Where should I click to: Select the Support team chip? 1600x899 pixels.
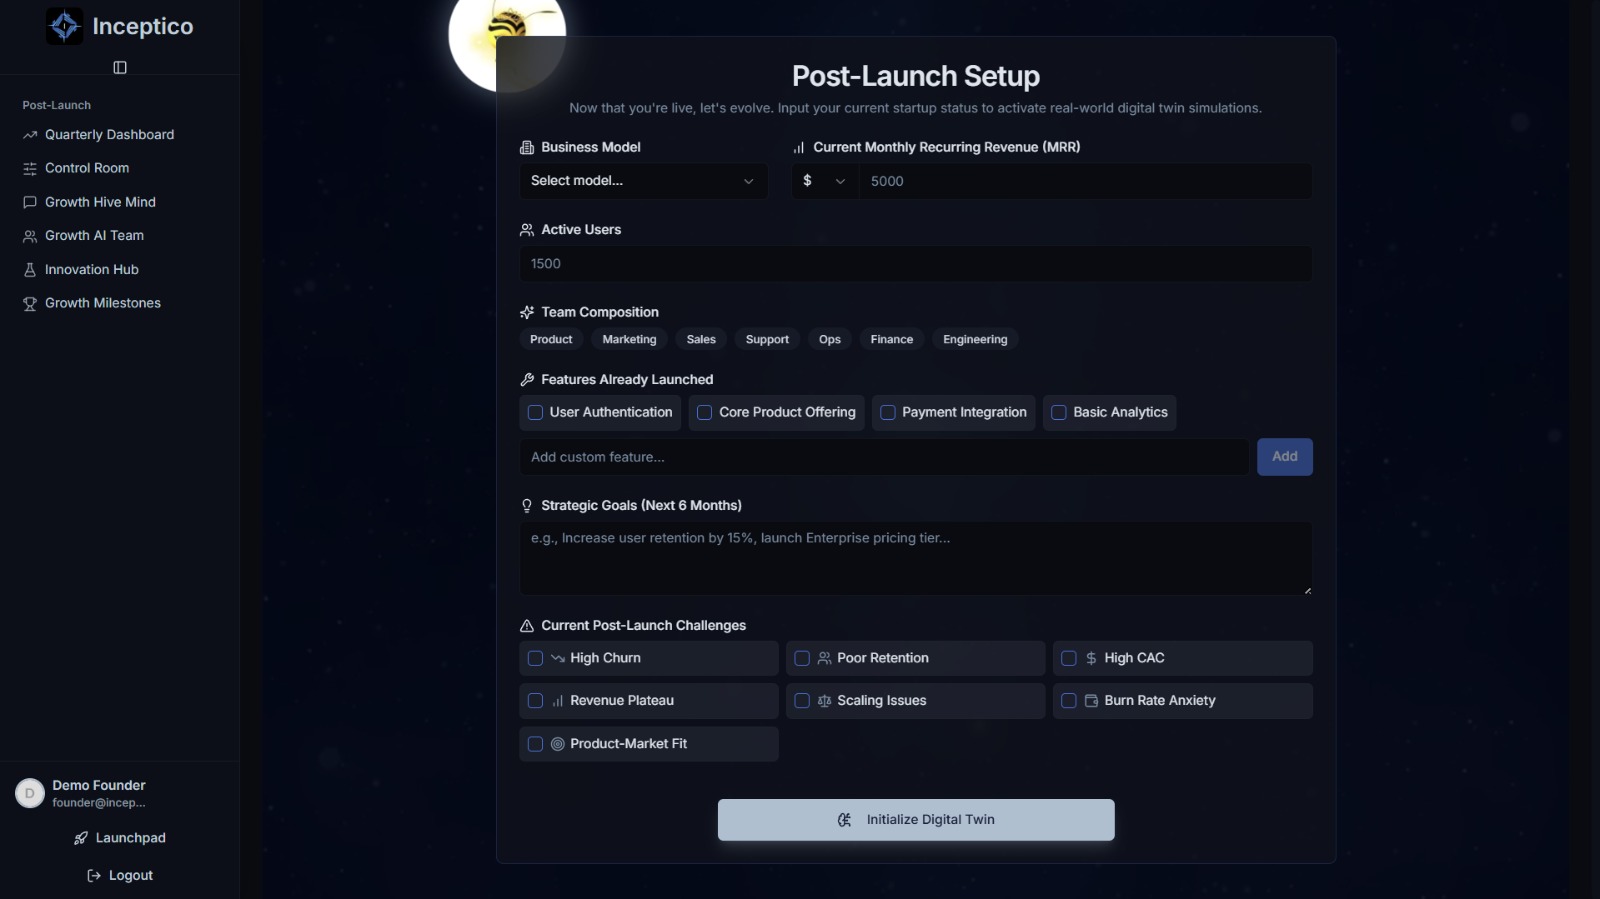click(767, 340)
